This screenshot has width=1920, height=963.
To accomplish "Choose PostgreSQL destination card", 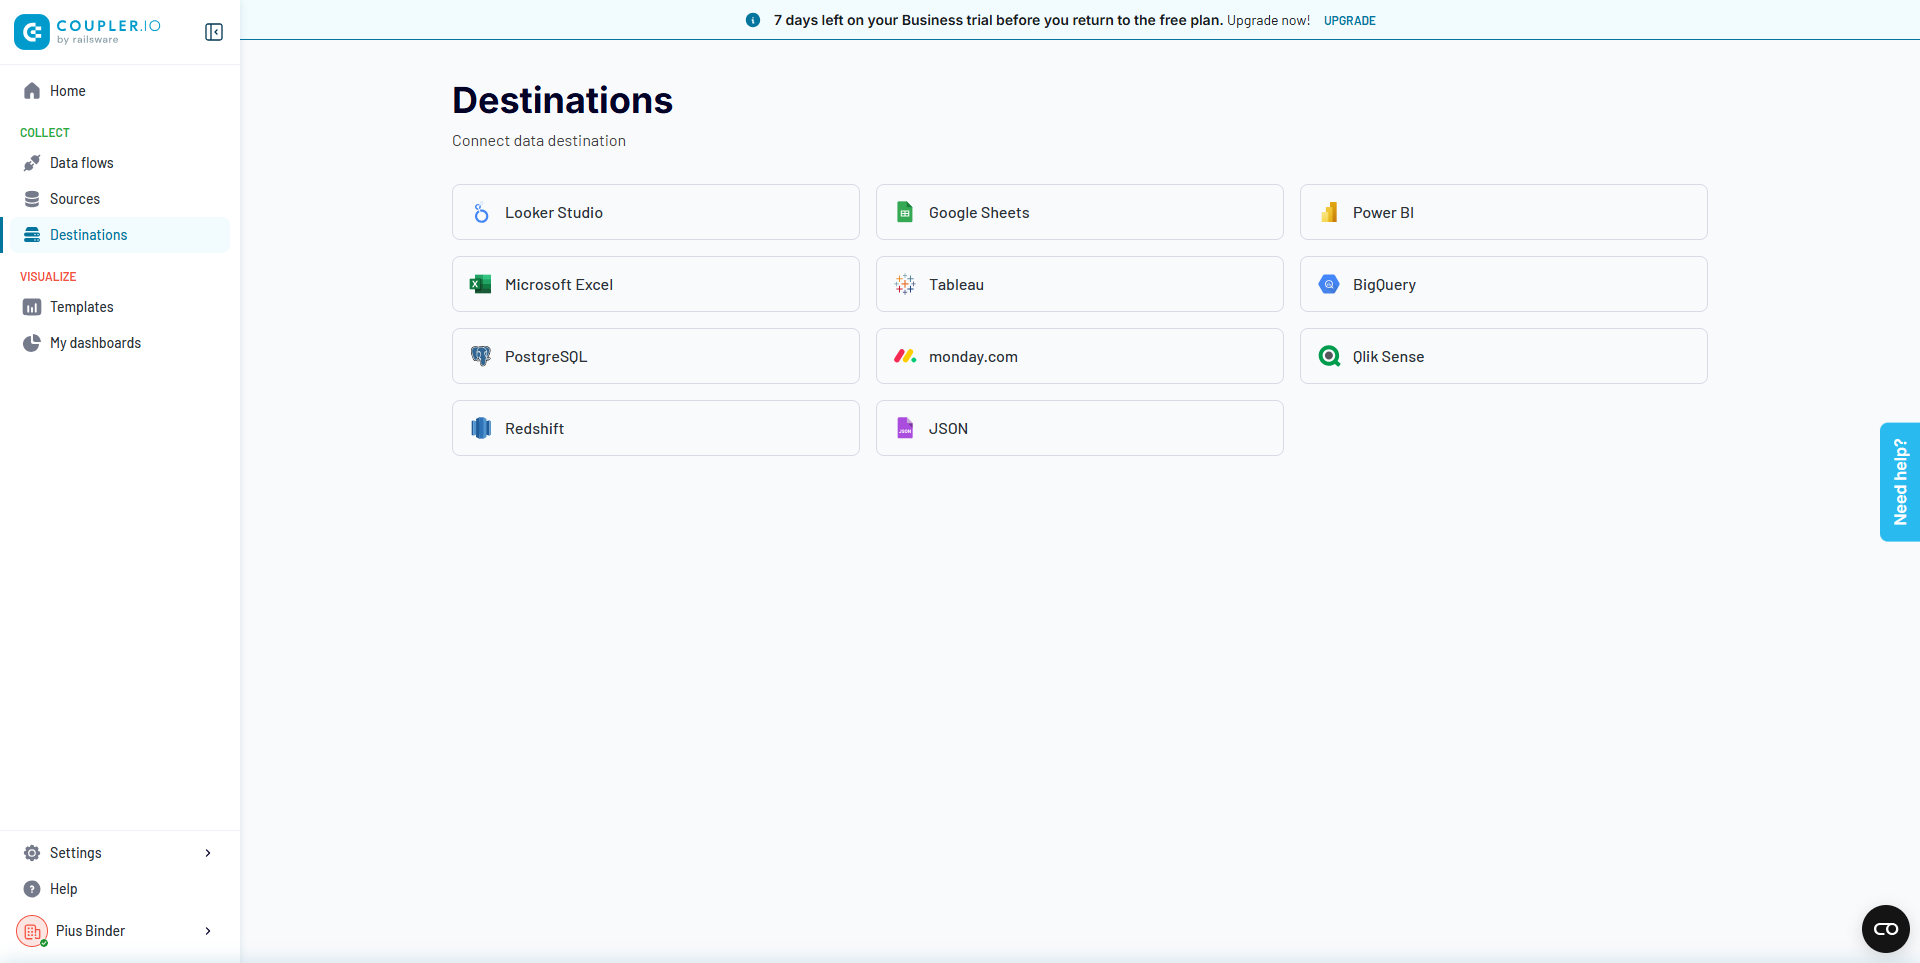I will coord(656,356).
